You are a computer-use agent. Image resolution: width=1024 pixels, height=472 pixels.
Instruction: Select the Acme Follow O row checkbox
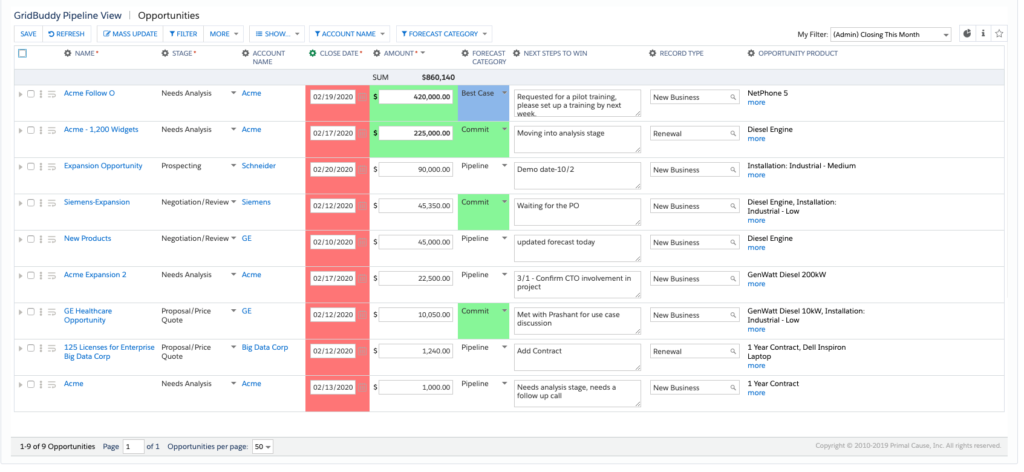click(30, 94)
